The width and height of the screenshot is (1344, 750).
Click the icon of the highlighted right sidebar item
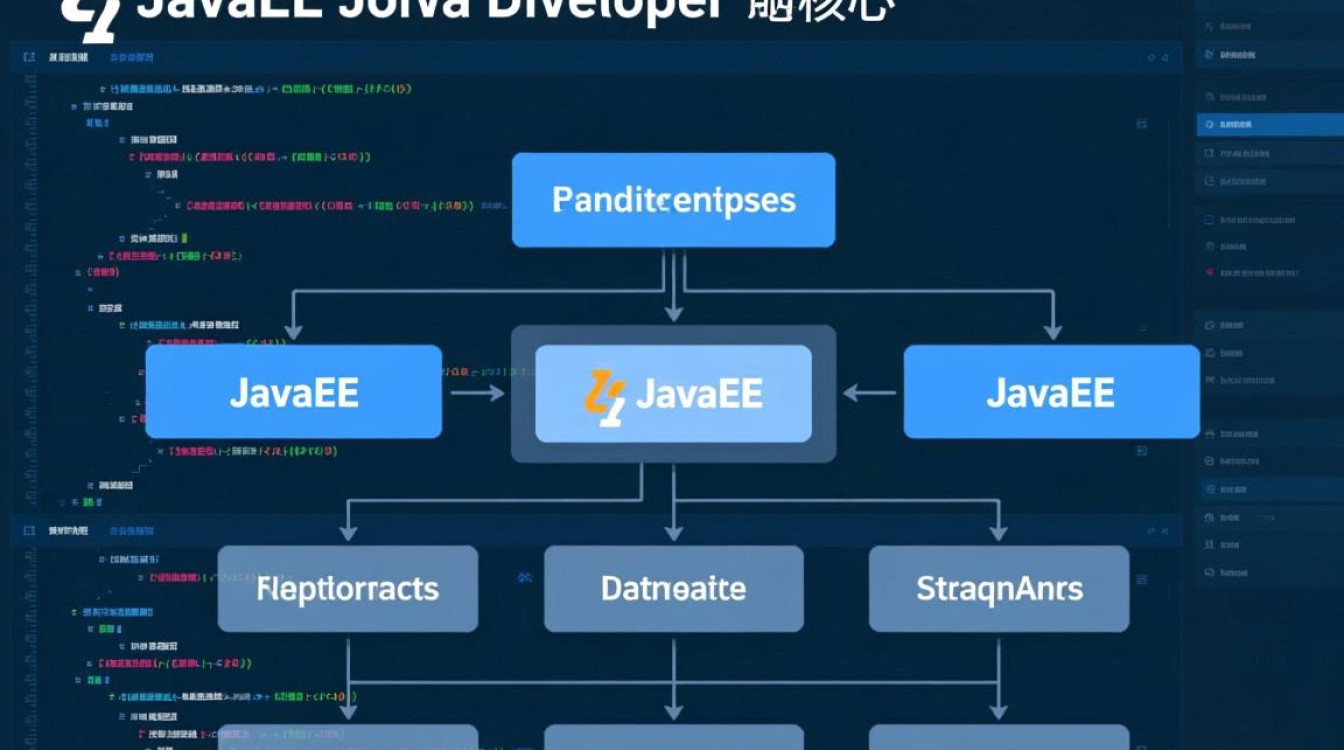click(x=1209, y=125)
